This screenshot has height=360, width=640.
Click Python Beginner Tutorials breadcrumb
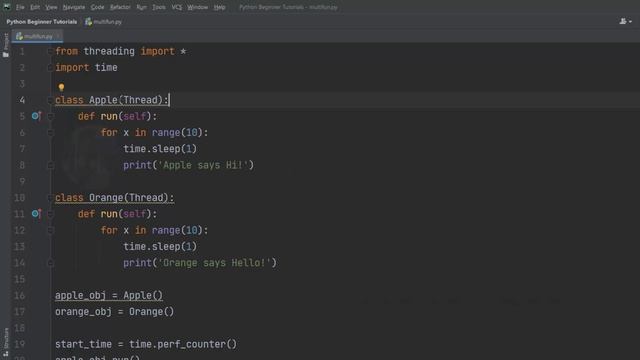click(x=42, y=22)
